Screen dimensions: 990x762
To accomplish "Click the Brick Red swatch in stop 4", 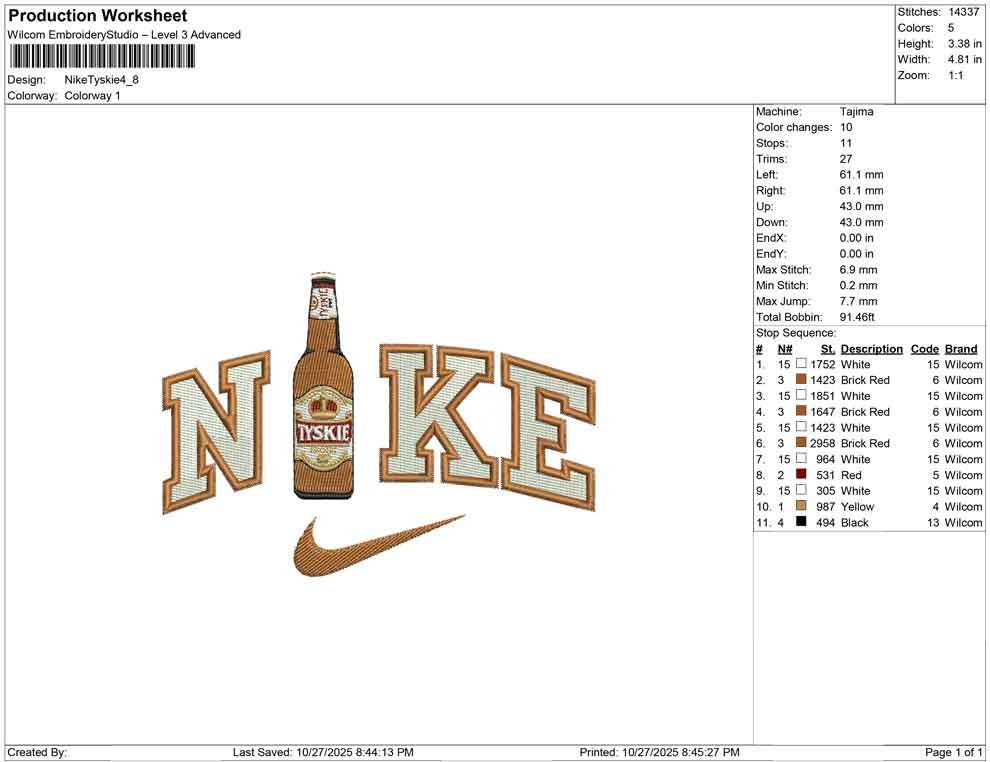I will tap(801, 411).
